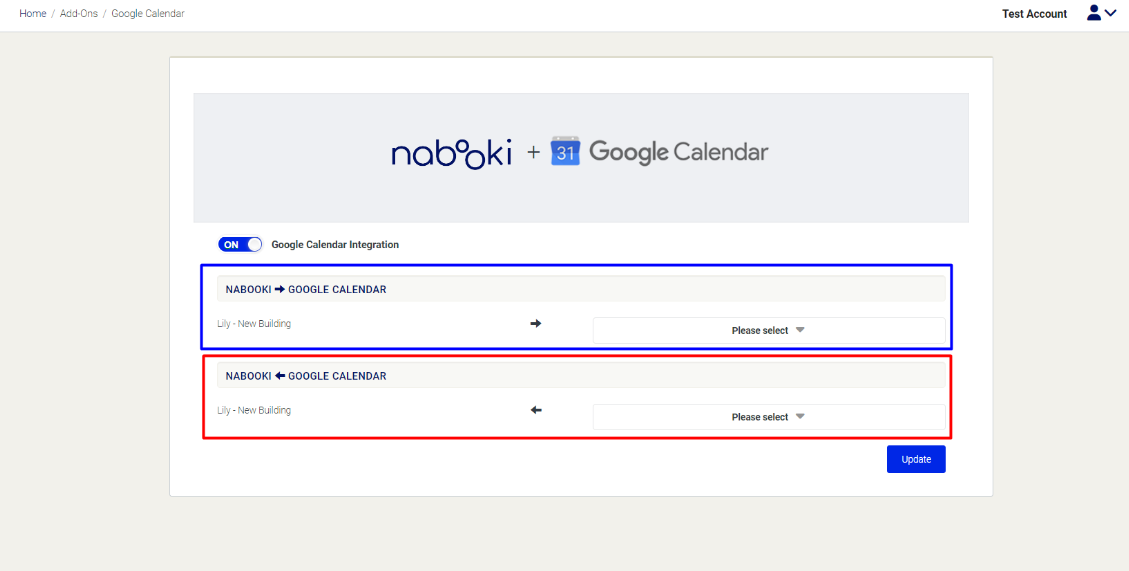Open the Please select dropdown under Nabooki to Google Calendar
The image size is (1129, 571).
(768, 330)
